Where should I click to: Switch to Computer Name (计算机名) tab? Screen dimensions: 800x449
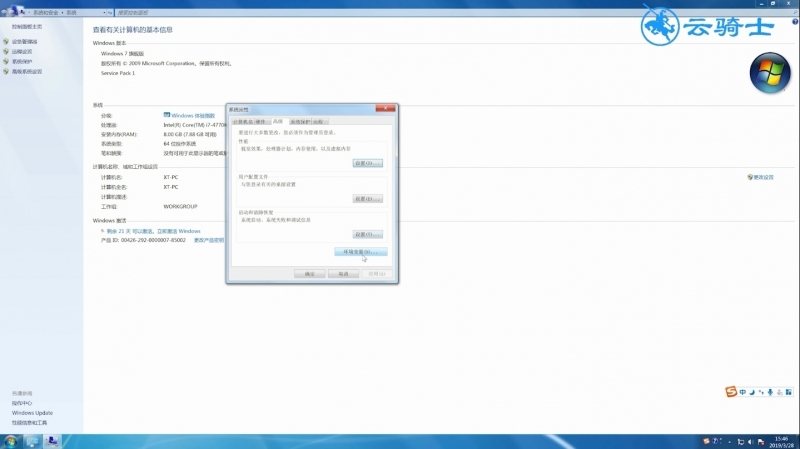tap(243, 122)
